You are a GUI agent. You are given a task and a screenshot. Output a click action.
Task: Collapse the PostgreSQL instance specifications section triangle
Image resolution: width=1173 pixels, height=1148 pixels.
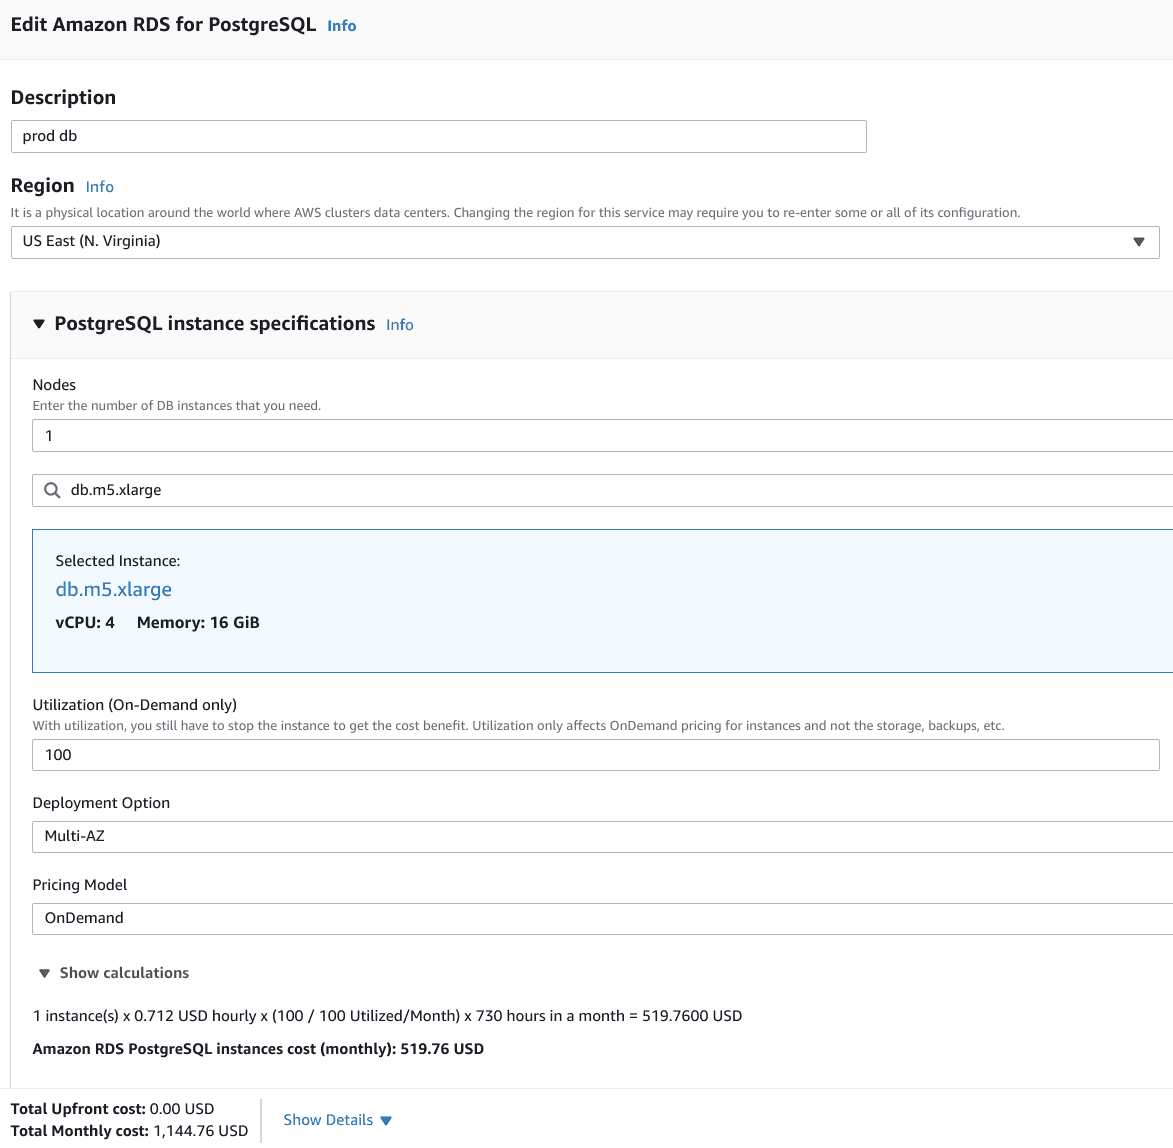pos(39,324)
